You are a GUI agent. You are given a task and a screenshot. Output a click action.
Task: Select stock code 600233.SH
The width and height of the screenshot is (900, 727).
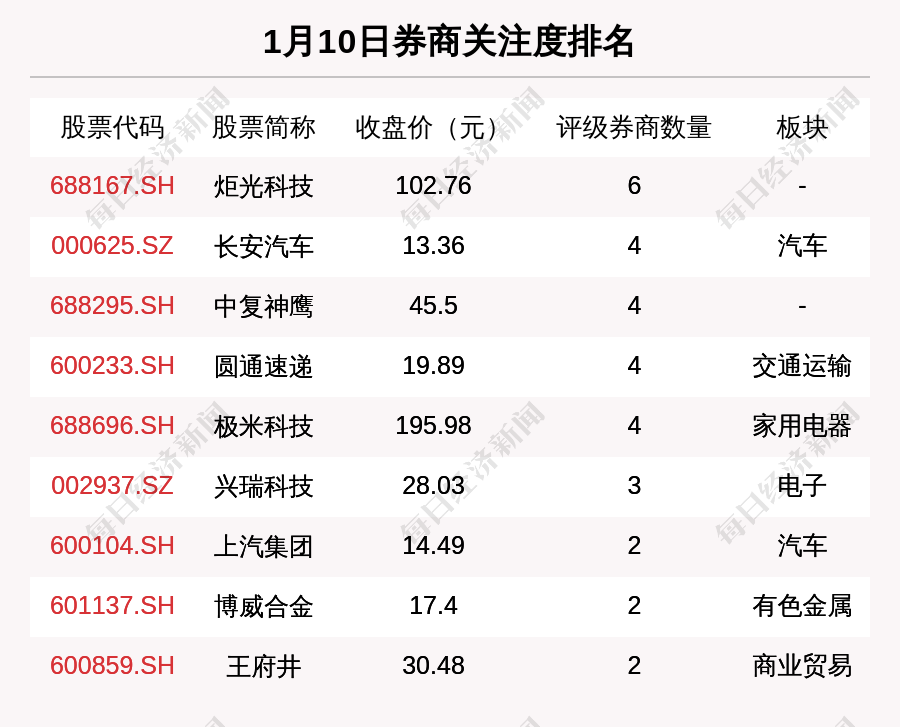(112, 366)
